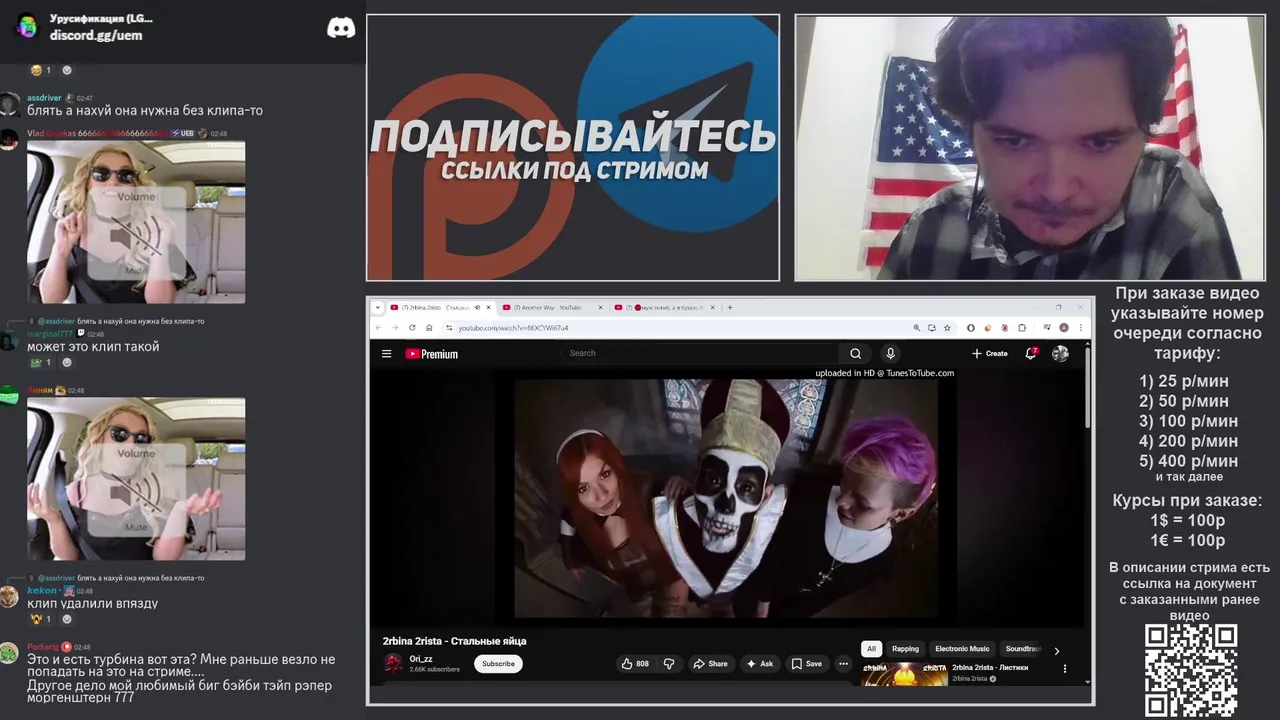Click assdriver username in chat
This screenshot has width=1280, height=720.
pos(44,98)
